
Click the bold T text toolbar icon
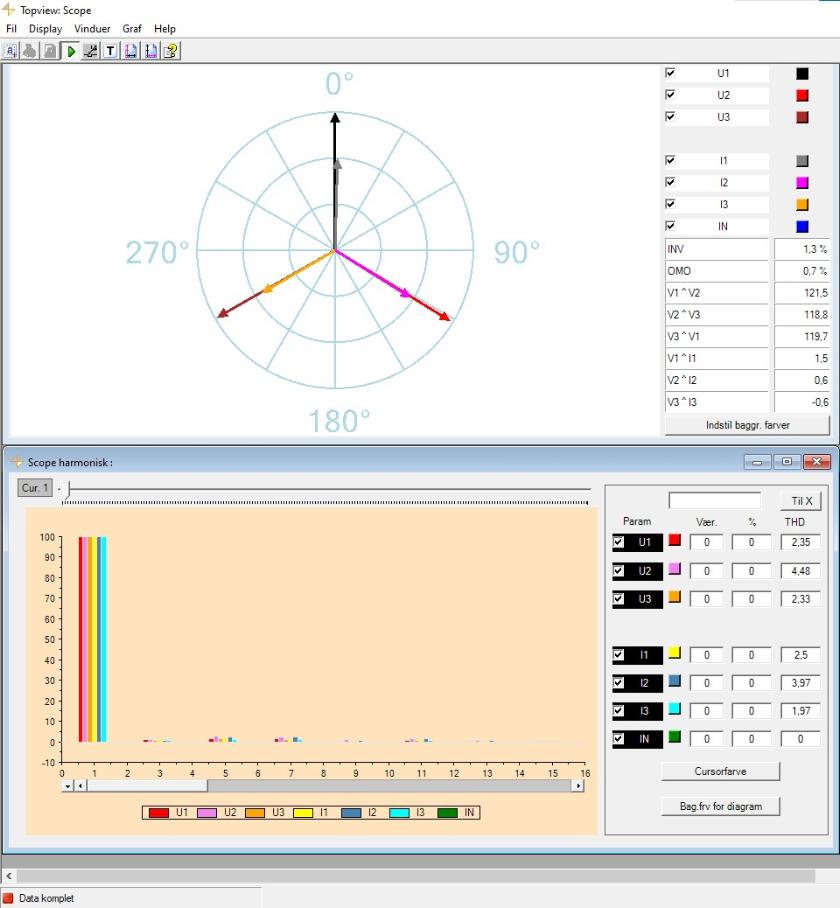tap(111, 51)
